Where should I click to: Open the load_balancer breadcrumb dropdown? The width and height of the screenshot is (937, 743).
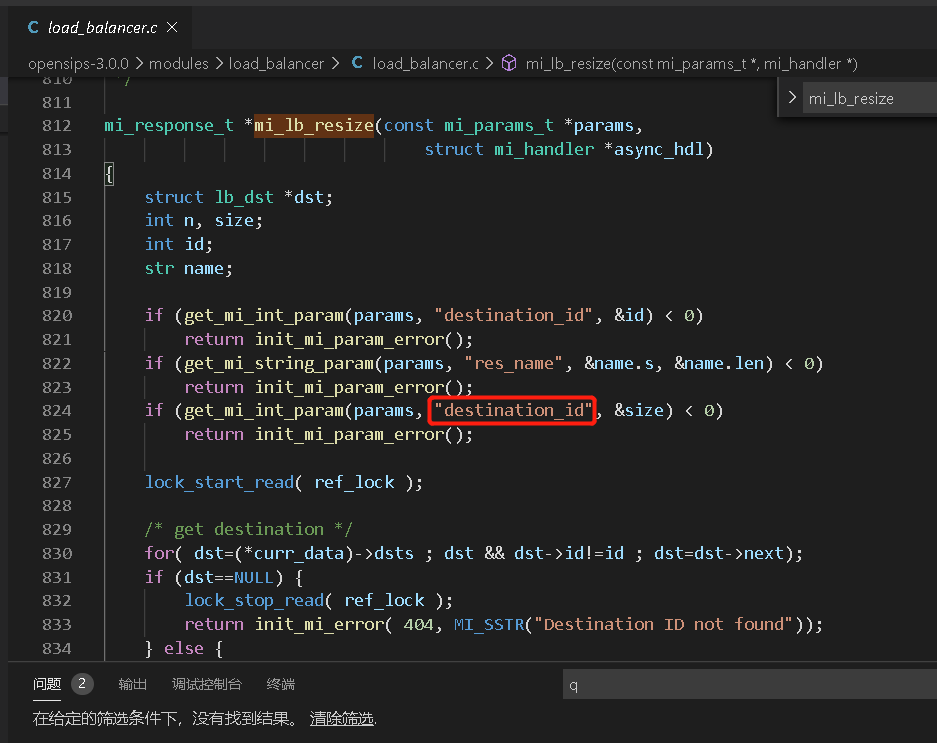pyautogui.click(x=277, y=63)
